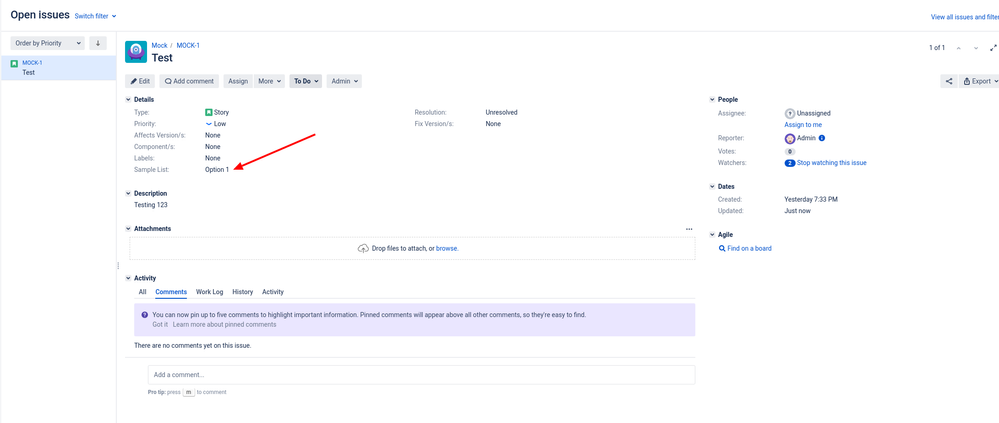The height and width of the screenshot is (423, 999).
Task: Click the Labels value None
Action: click(x=213, y=158)
